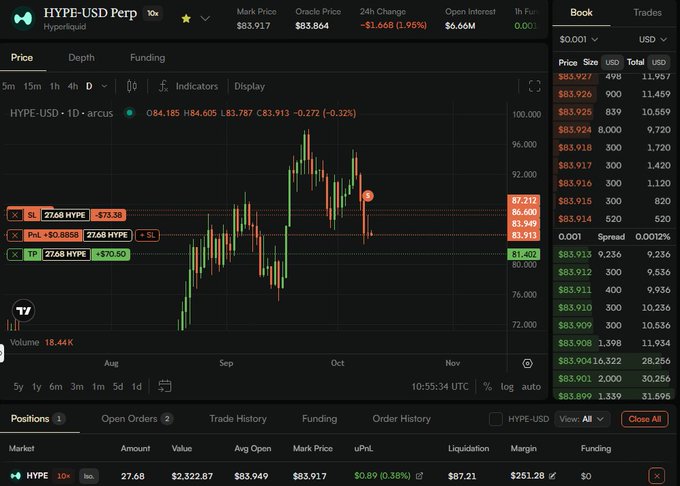This screenshot has height=486, width=680.
Task: Switch to the Trades tab
Action: pyautogui.click(x=647, y=13)
